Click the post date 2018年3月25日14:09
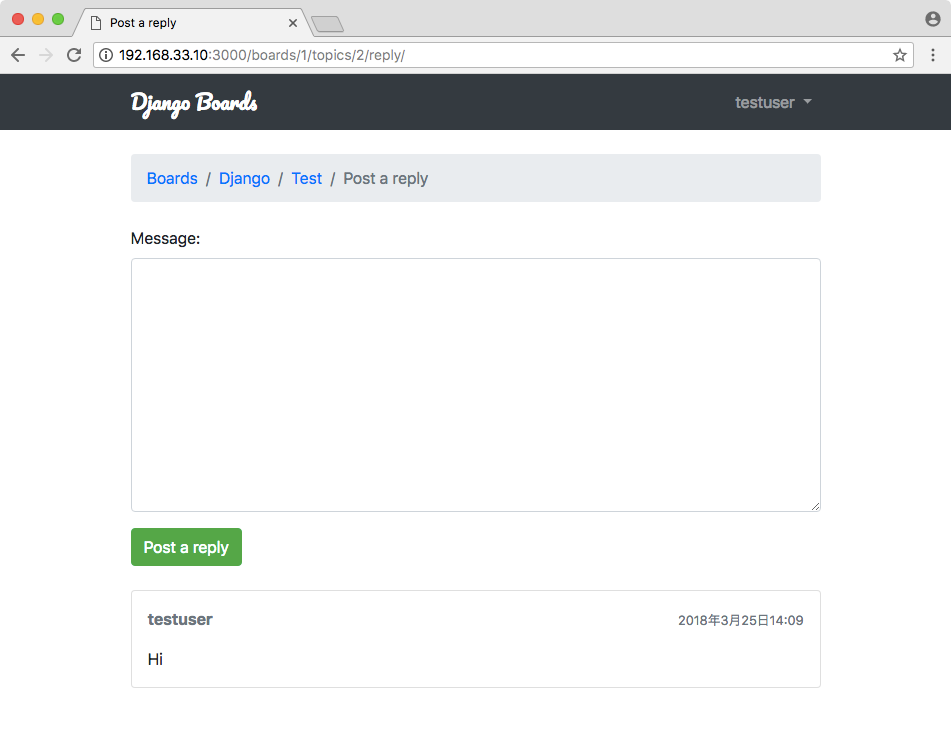The image size is (951, 730). pos(741,620)
